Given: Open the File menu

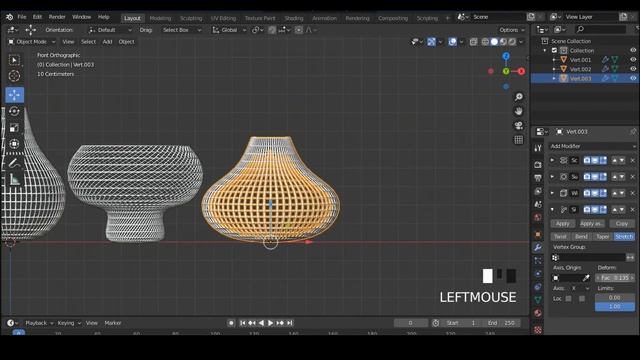Looking at the screenshot, I should (x=22, y=17).
